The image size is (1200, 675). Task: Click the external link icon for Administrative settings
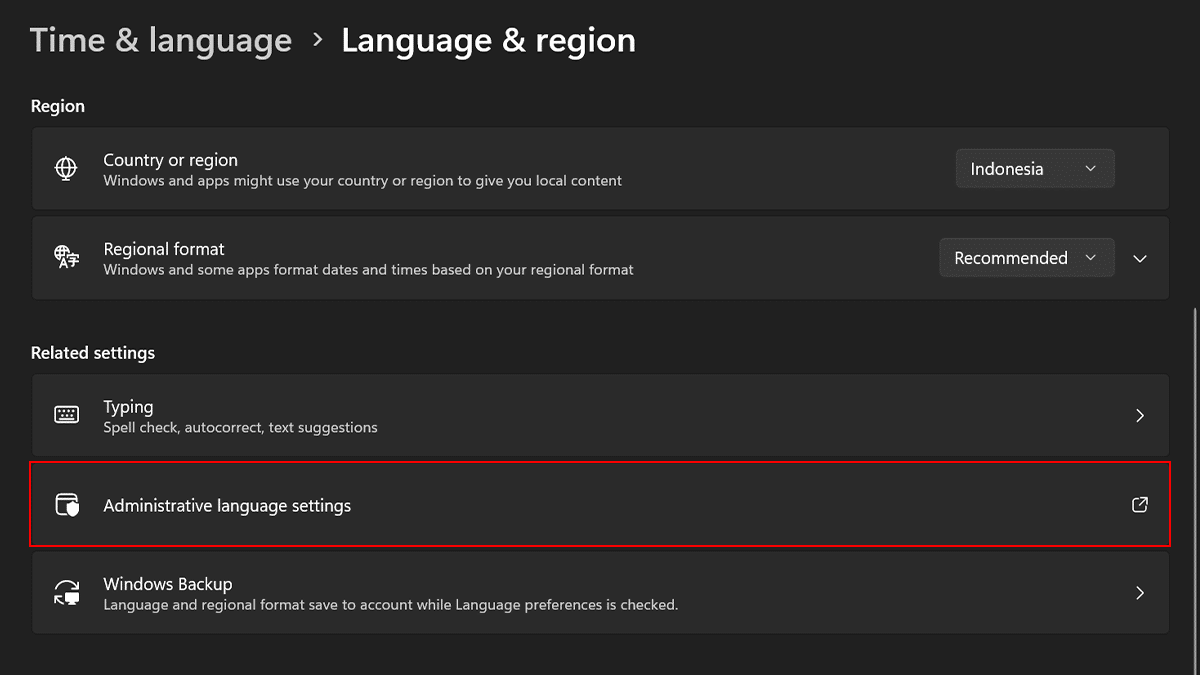coord(1139,505)
